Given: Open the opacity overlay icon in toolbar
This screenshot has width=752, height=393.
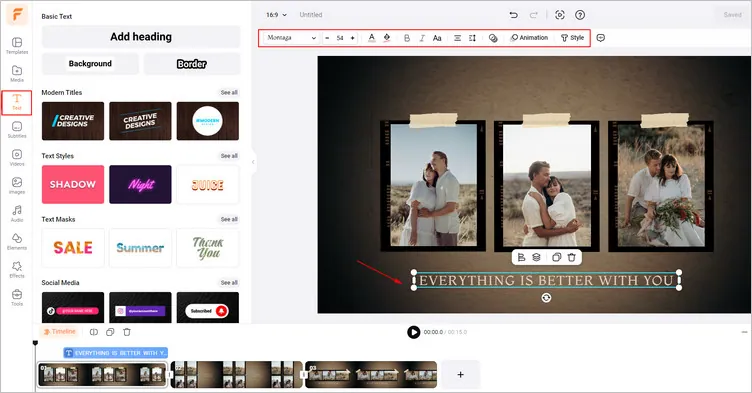Looking at the screenshot, I should [493, 38].
